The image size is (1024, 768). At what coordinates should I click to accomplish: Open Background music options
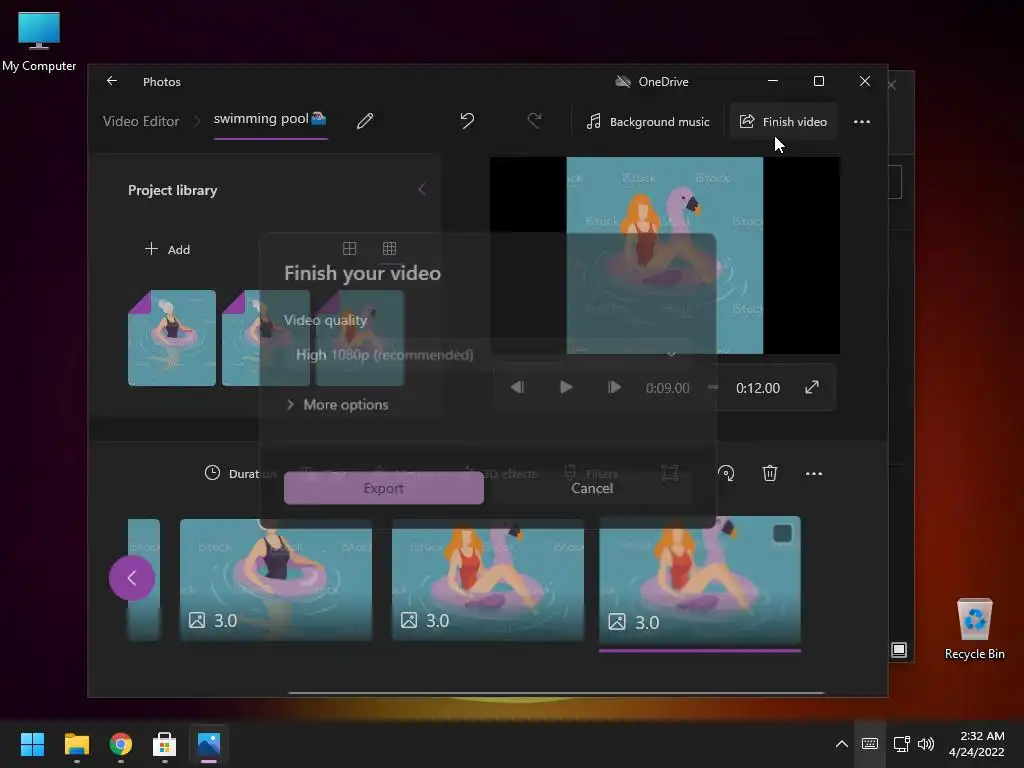coord(647,121)
